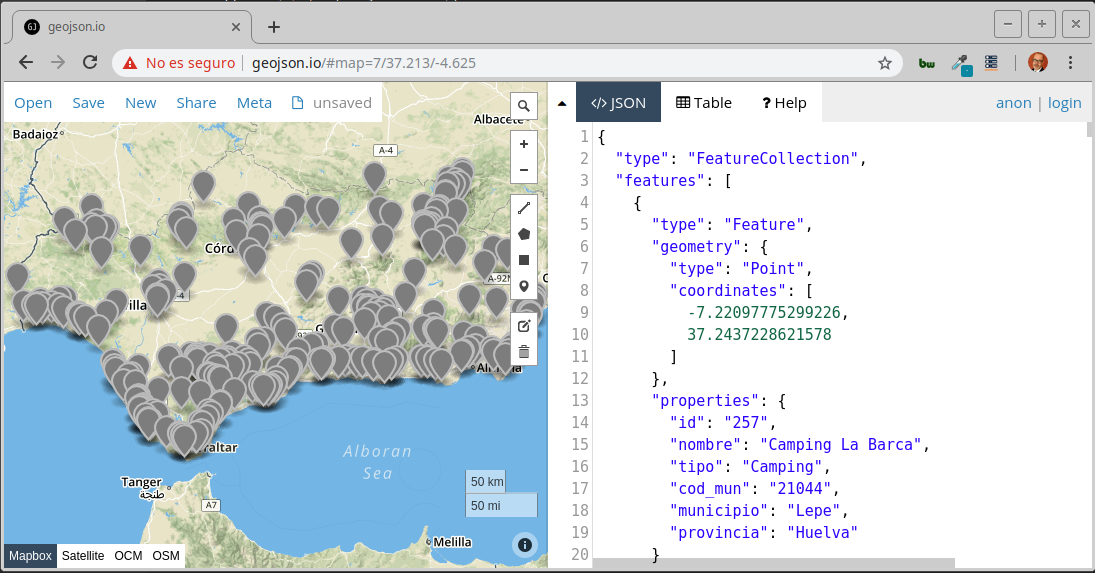Zoom in on the map
This screenshot has width=1095, height=573.
tap(524, 144)
